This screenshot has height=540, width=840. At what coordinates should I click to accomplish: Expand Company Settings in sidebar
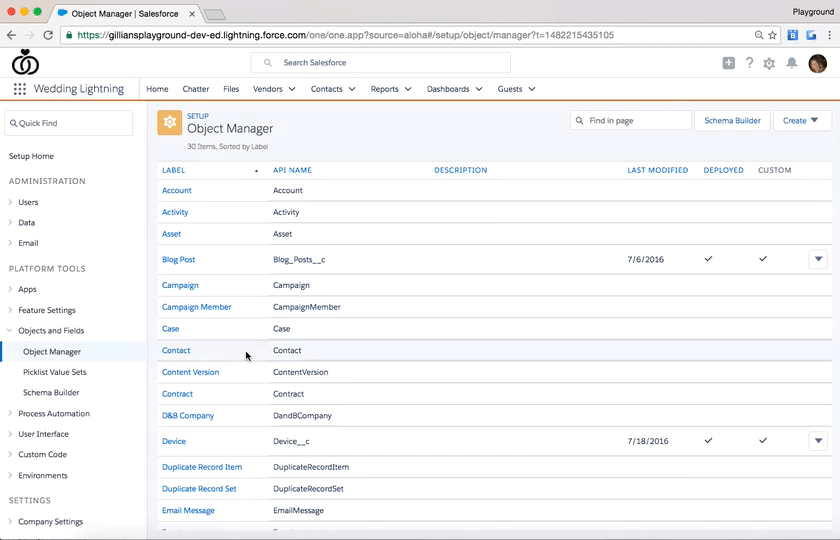[x=10, y=521]
